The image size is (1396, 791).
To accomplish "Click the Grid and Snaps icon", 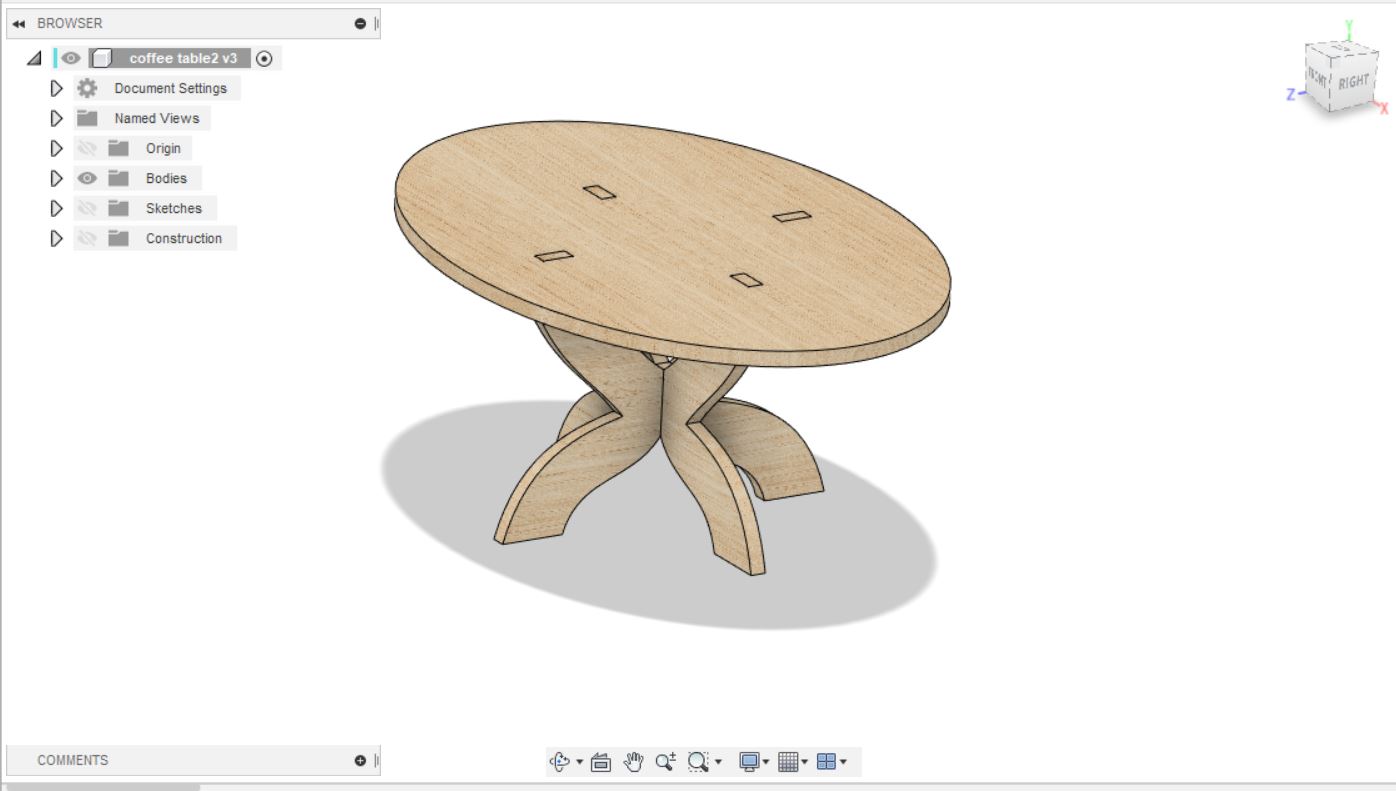I will click(787, 762).
